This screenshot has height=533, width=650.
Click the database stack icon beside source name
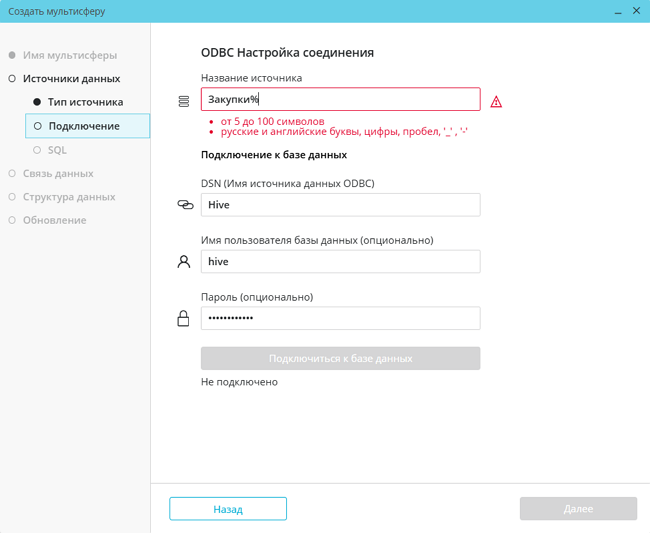[184, 102]
